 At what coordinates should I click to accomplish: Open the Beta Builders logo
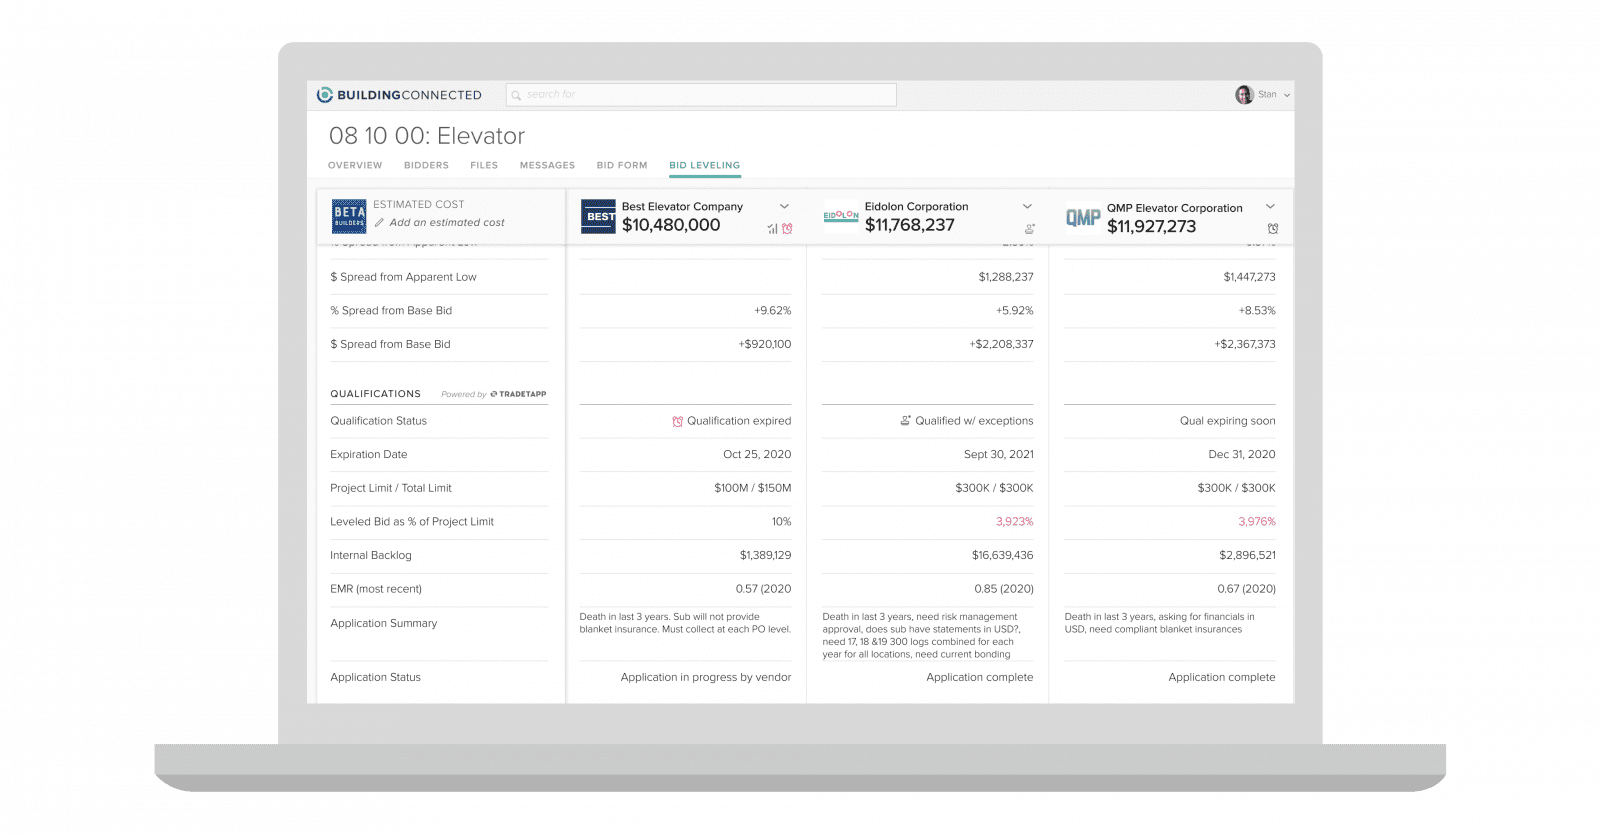[x=349, y=216]
